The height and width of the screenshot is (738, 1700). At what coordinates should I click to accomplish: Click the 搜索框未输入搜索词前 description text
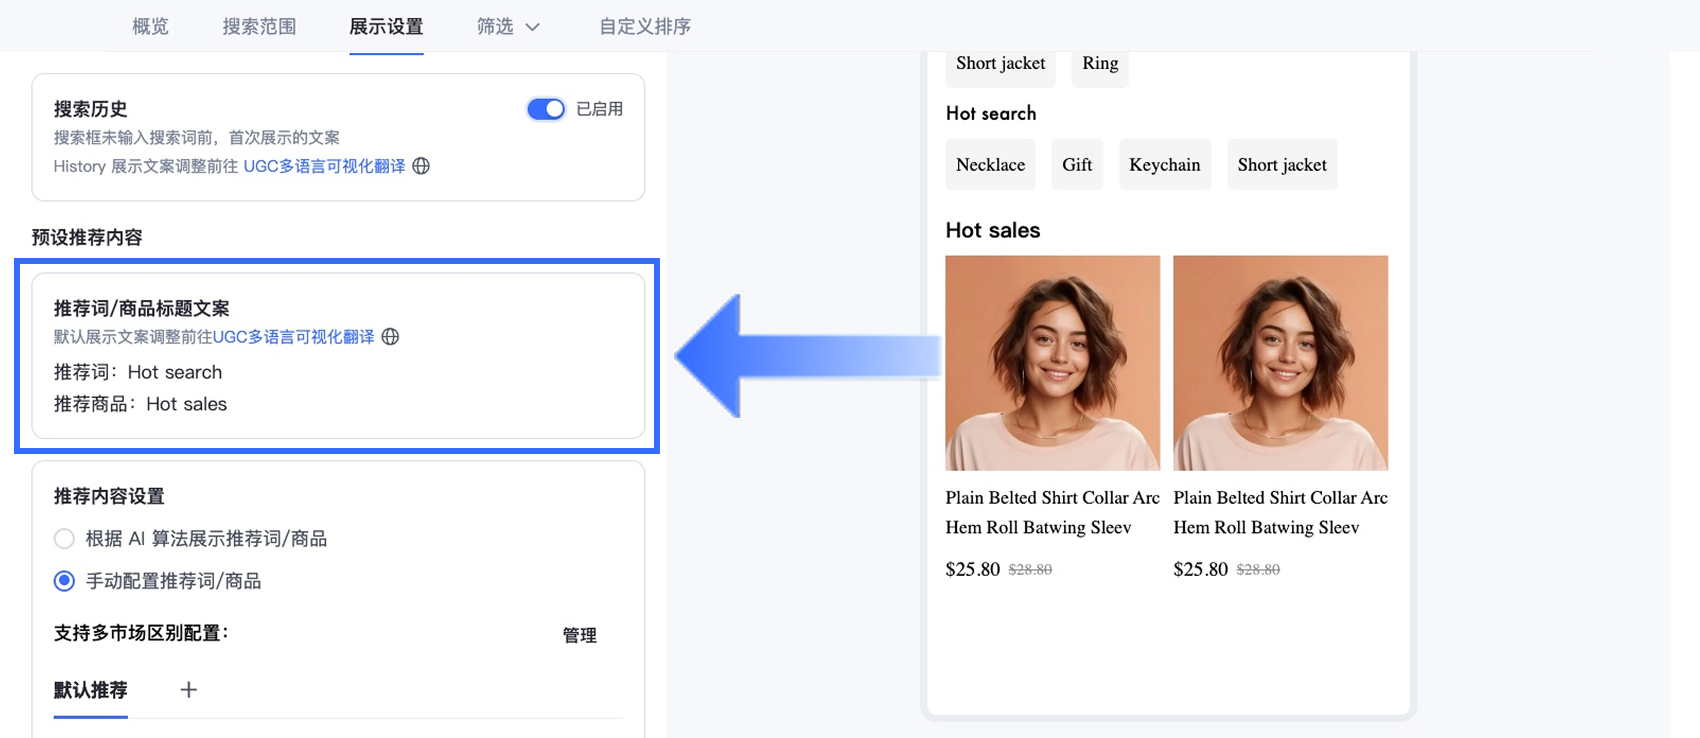197,138
